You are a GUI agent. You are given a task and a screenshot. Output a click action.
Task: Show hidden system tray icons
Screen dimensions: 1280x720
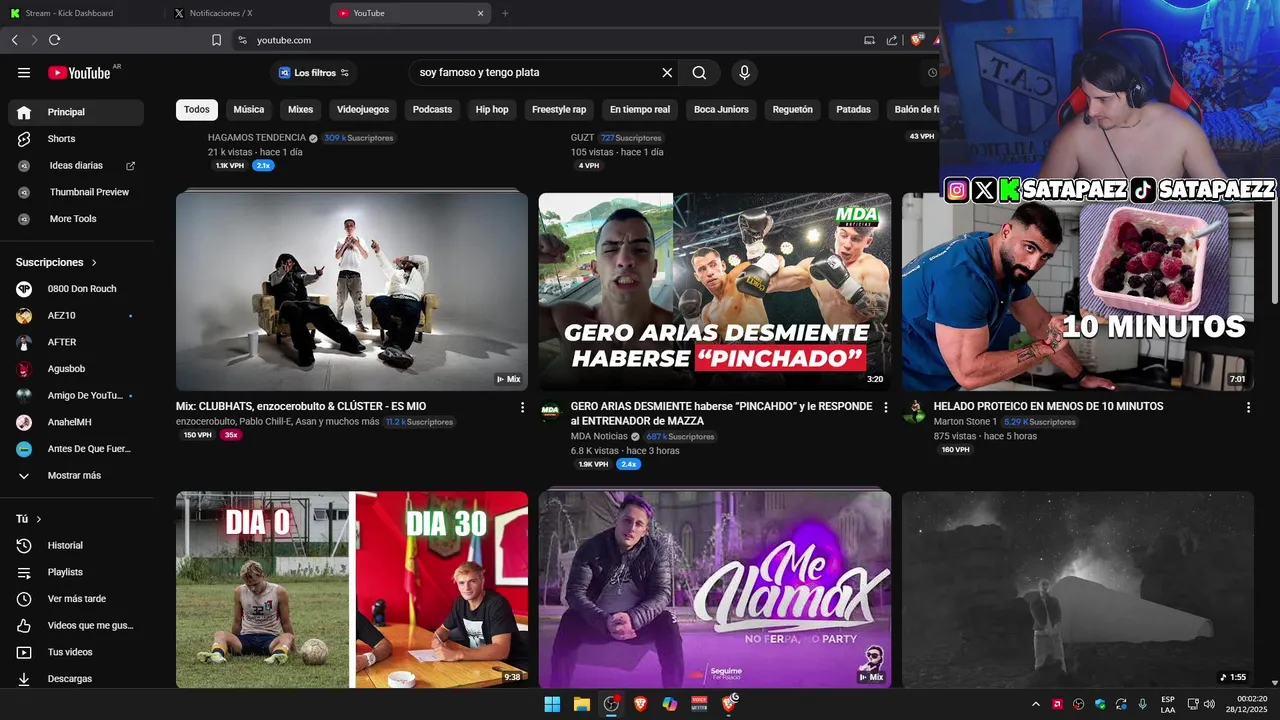pos(1035,704)
